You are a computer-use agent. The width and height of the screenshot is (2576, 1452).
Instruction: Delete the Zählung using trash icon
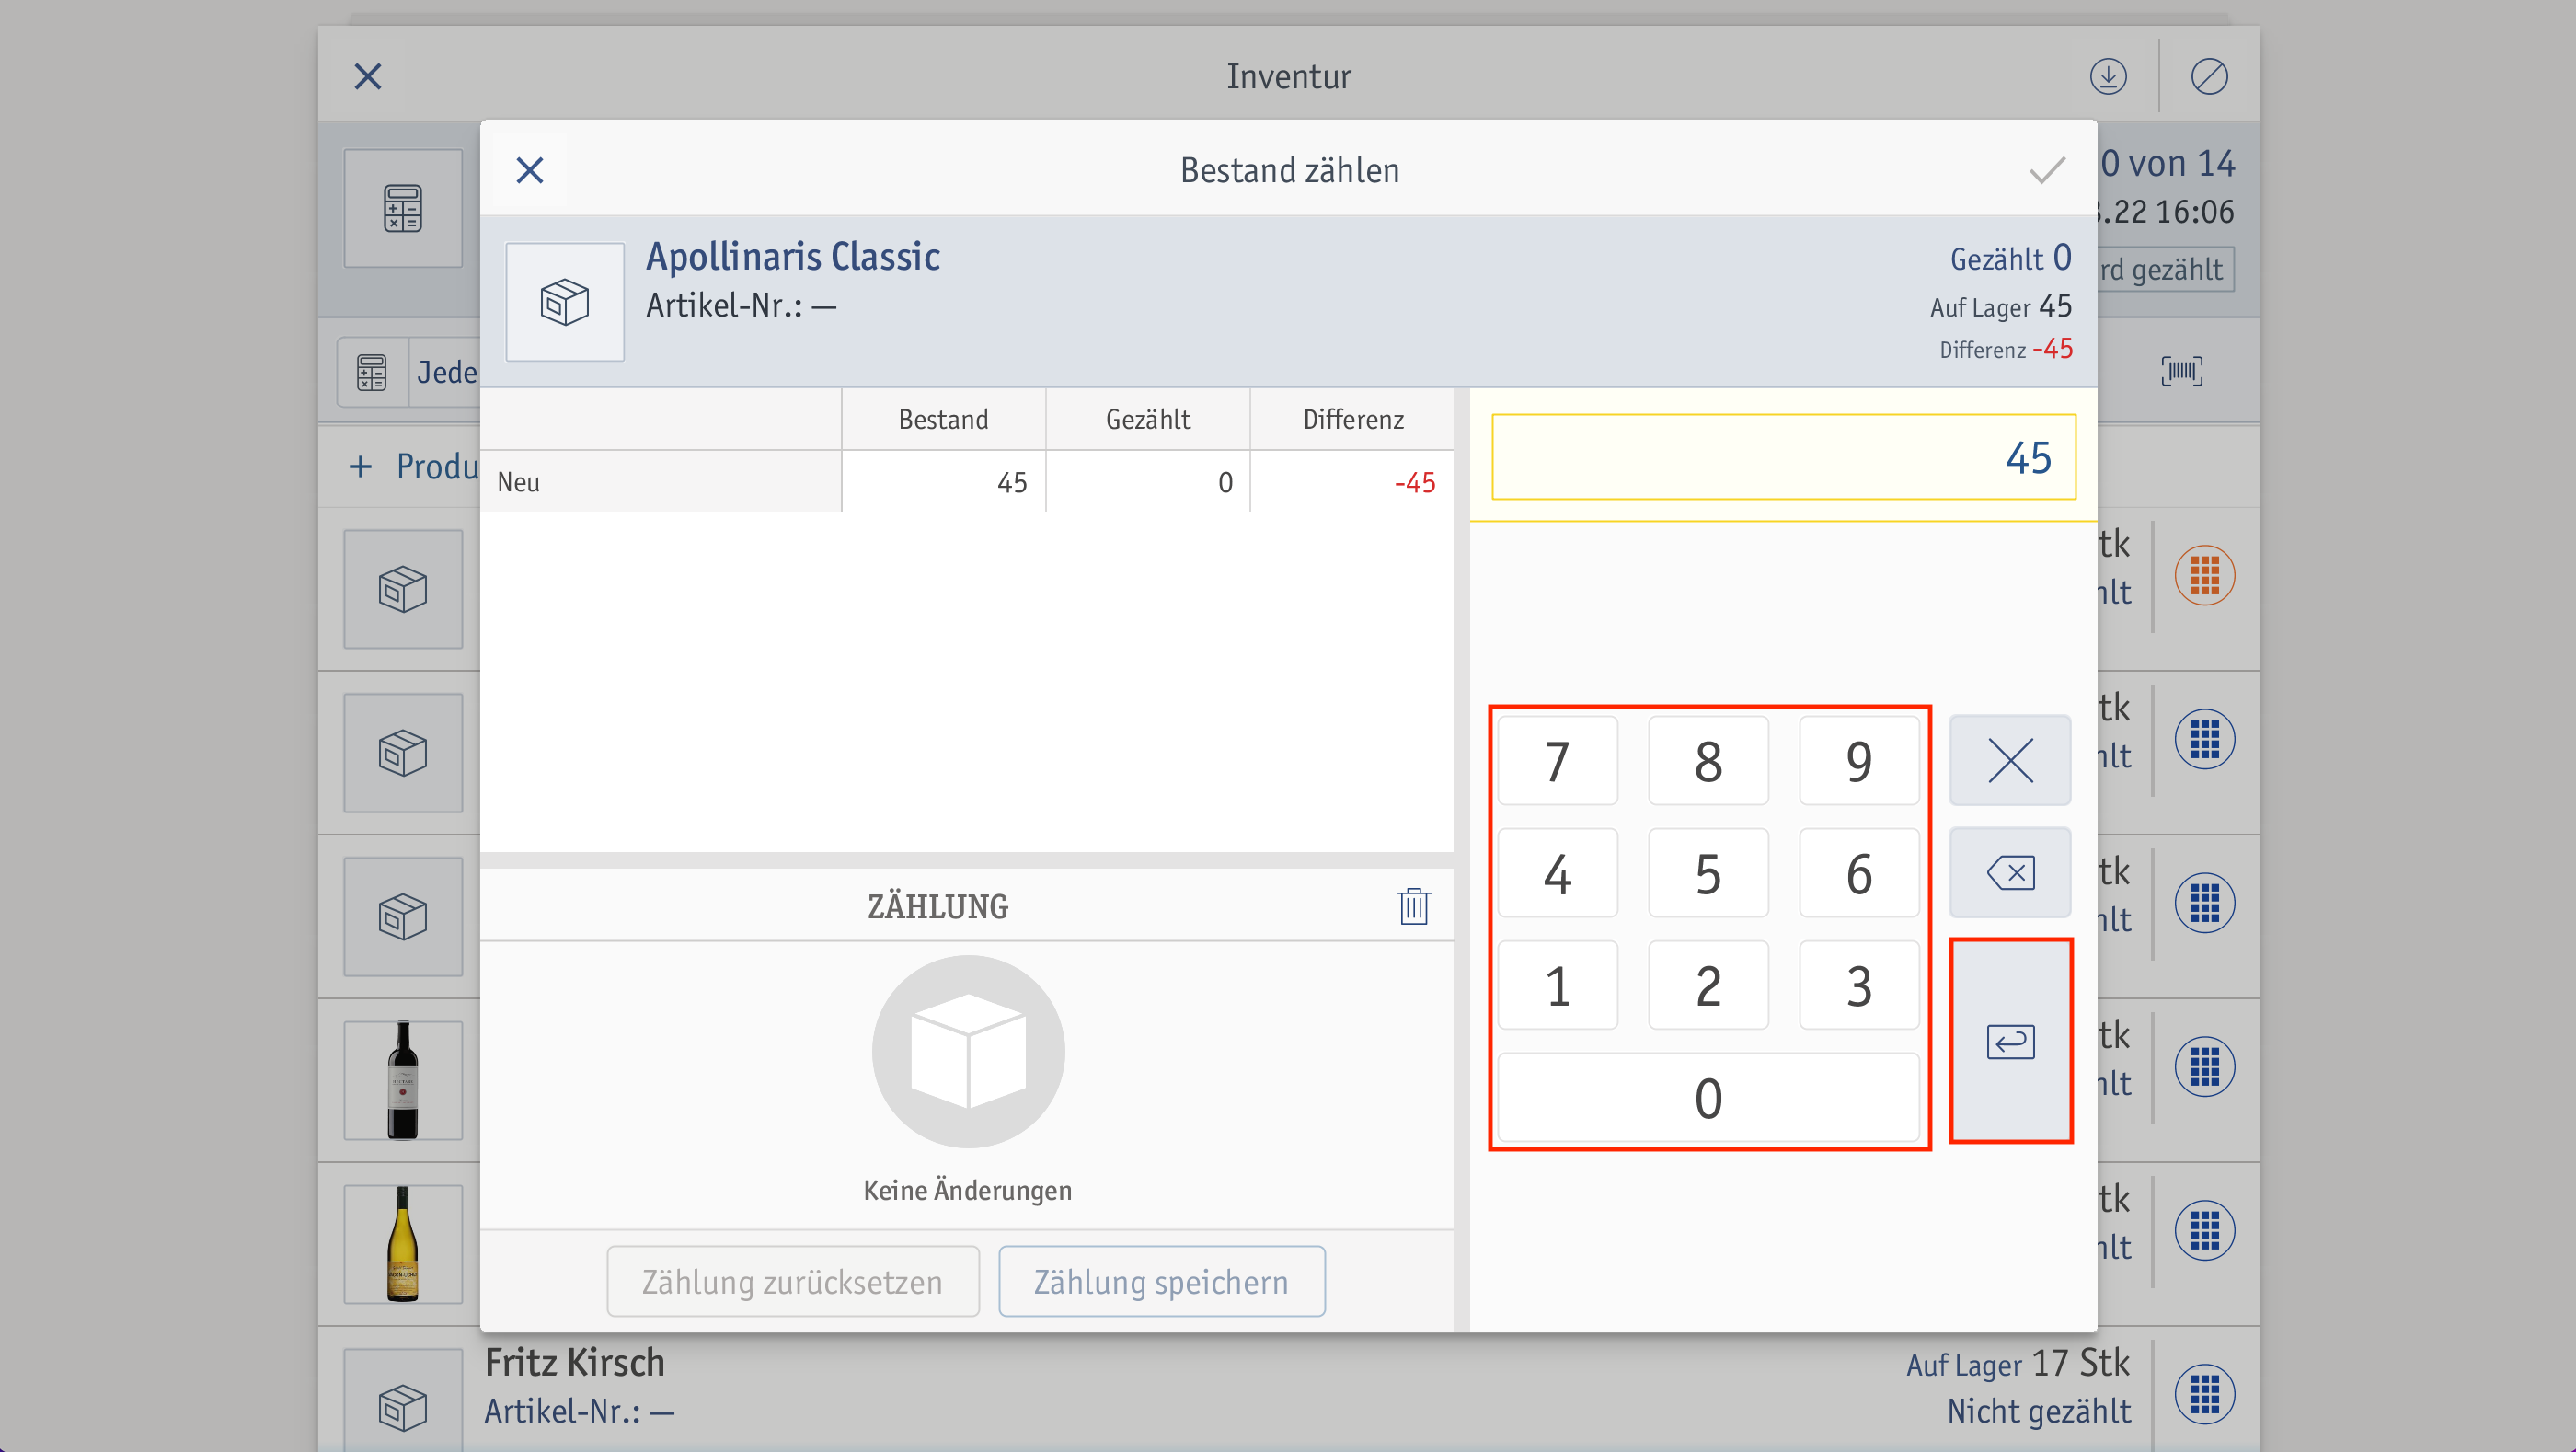[1413, 906]
